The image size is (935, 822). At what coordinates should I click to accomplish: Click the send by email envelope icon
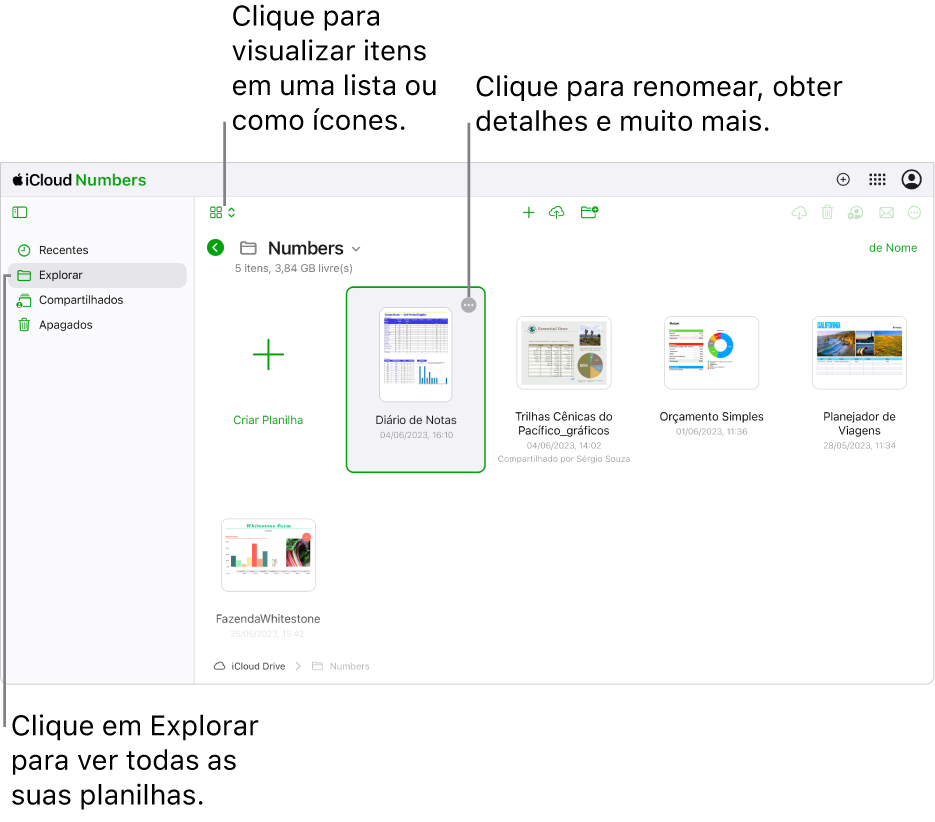point(887,212)
